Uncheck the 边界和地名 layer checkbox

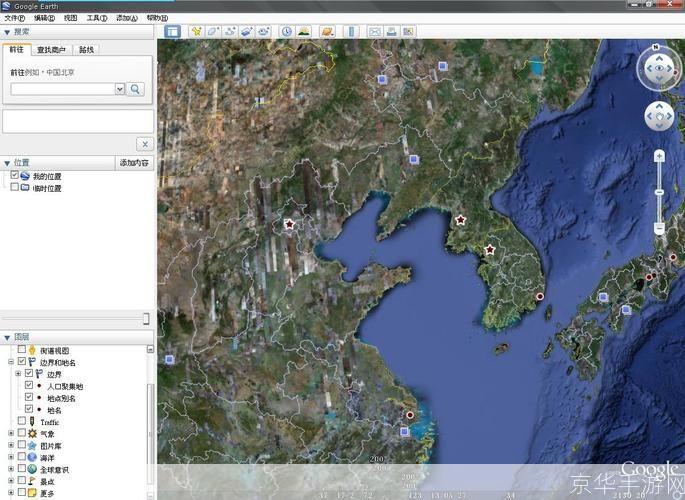click(21, 362)
